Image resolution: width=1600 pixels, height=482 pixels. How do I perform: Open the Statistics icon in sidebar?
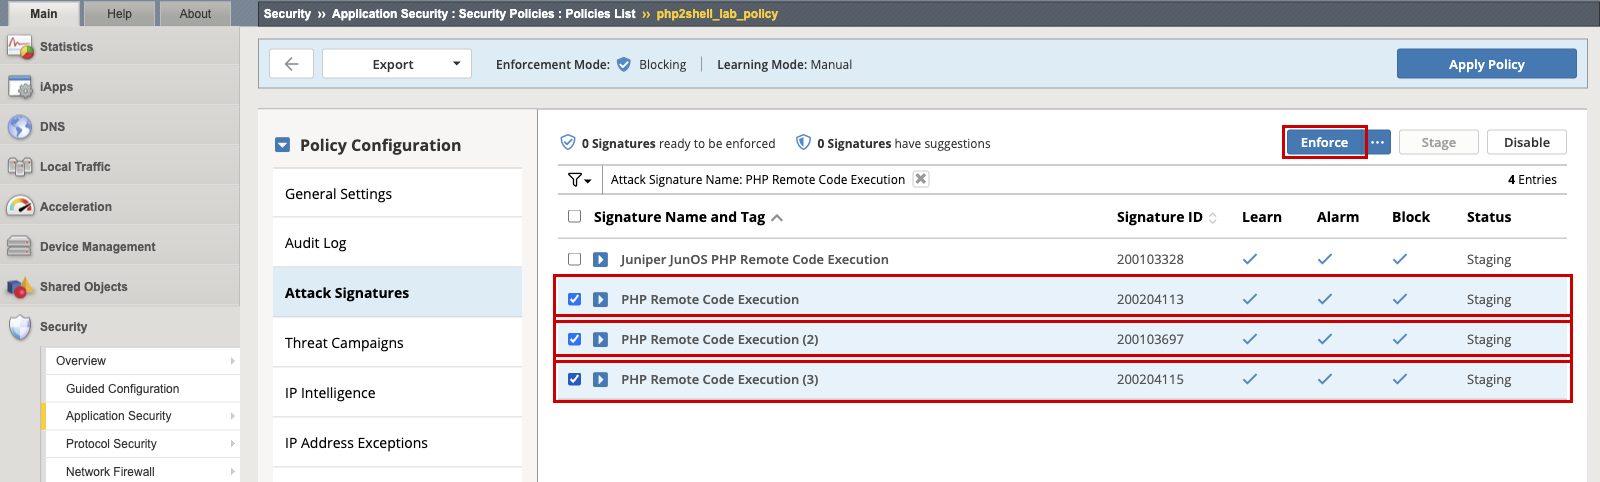20,47
